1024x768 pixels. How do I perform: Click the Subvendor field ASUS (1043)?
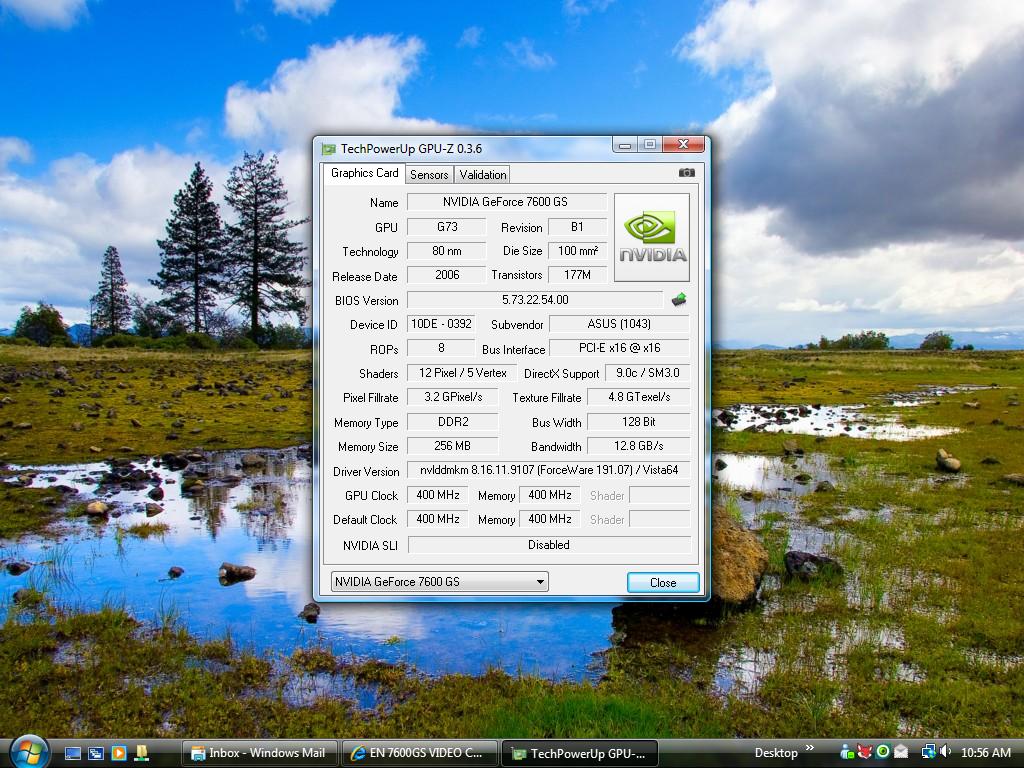click(619, 324)
